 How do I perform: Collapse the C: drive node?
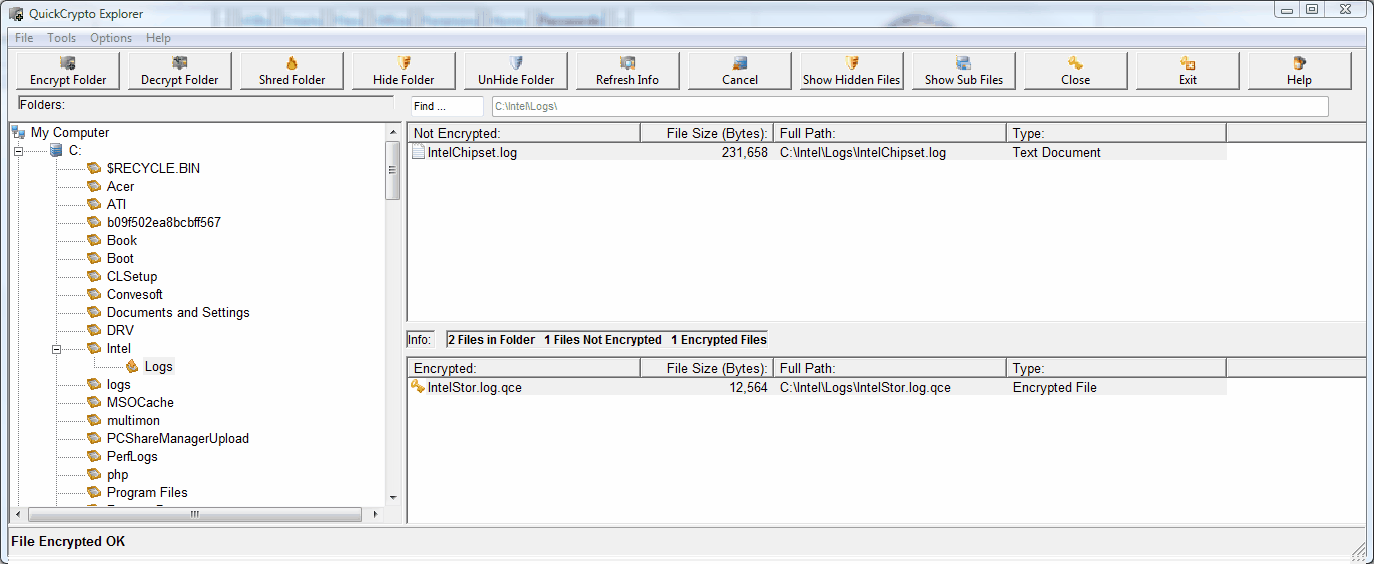[18, 151]
